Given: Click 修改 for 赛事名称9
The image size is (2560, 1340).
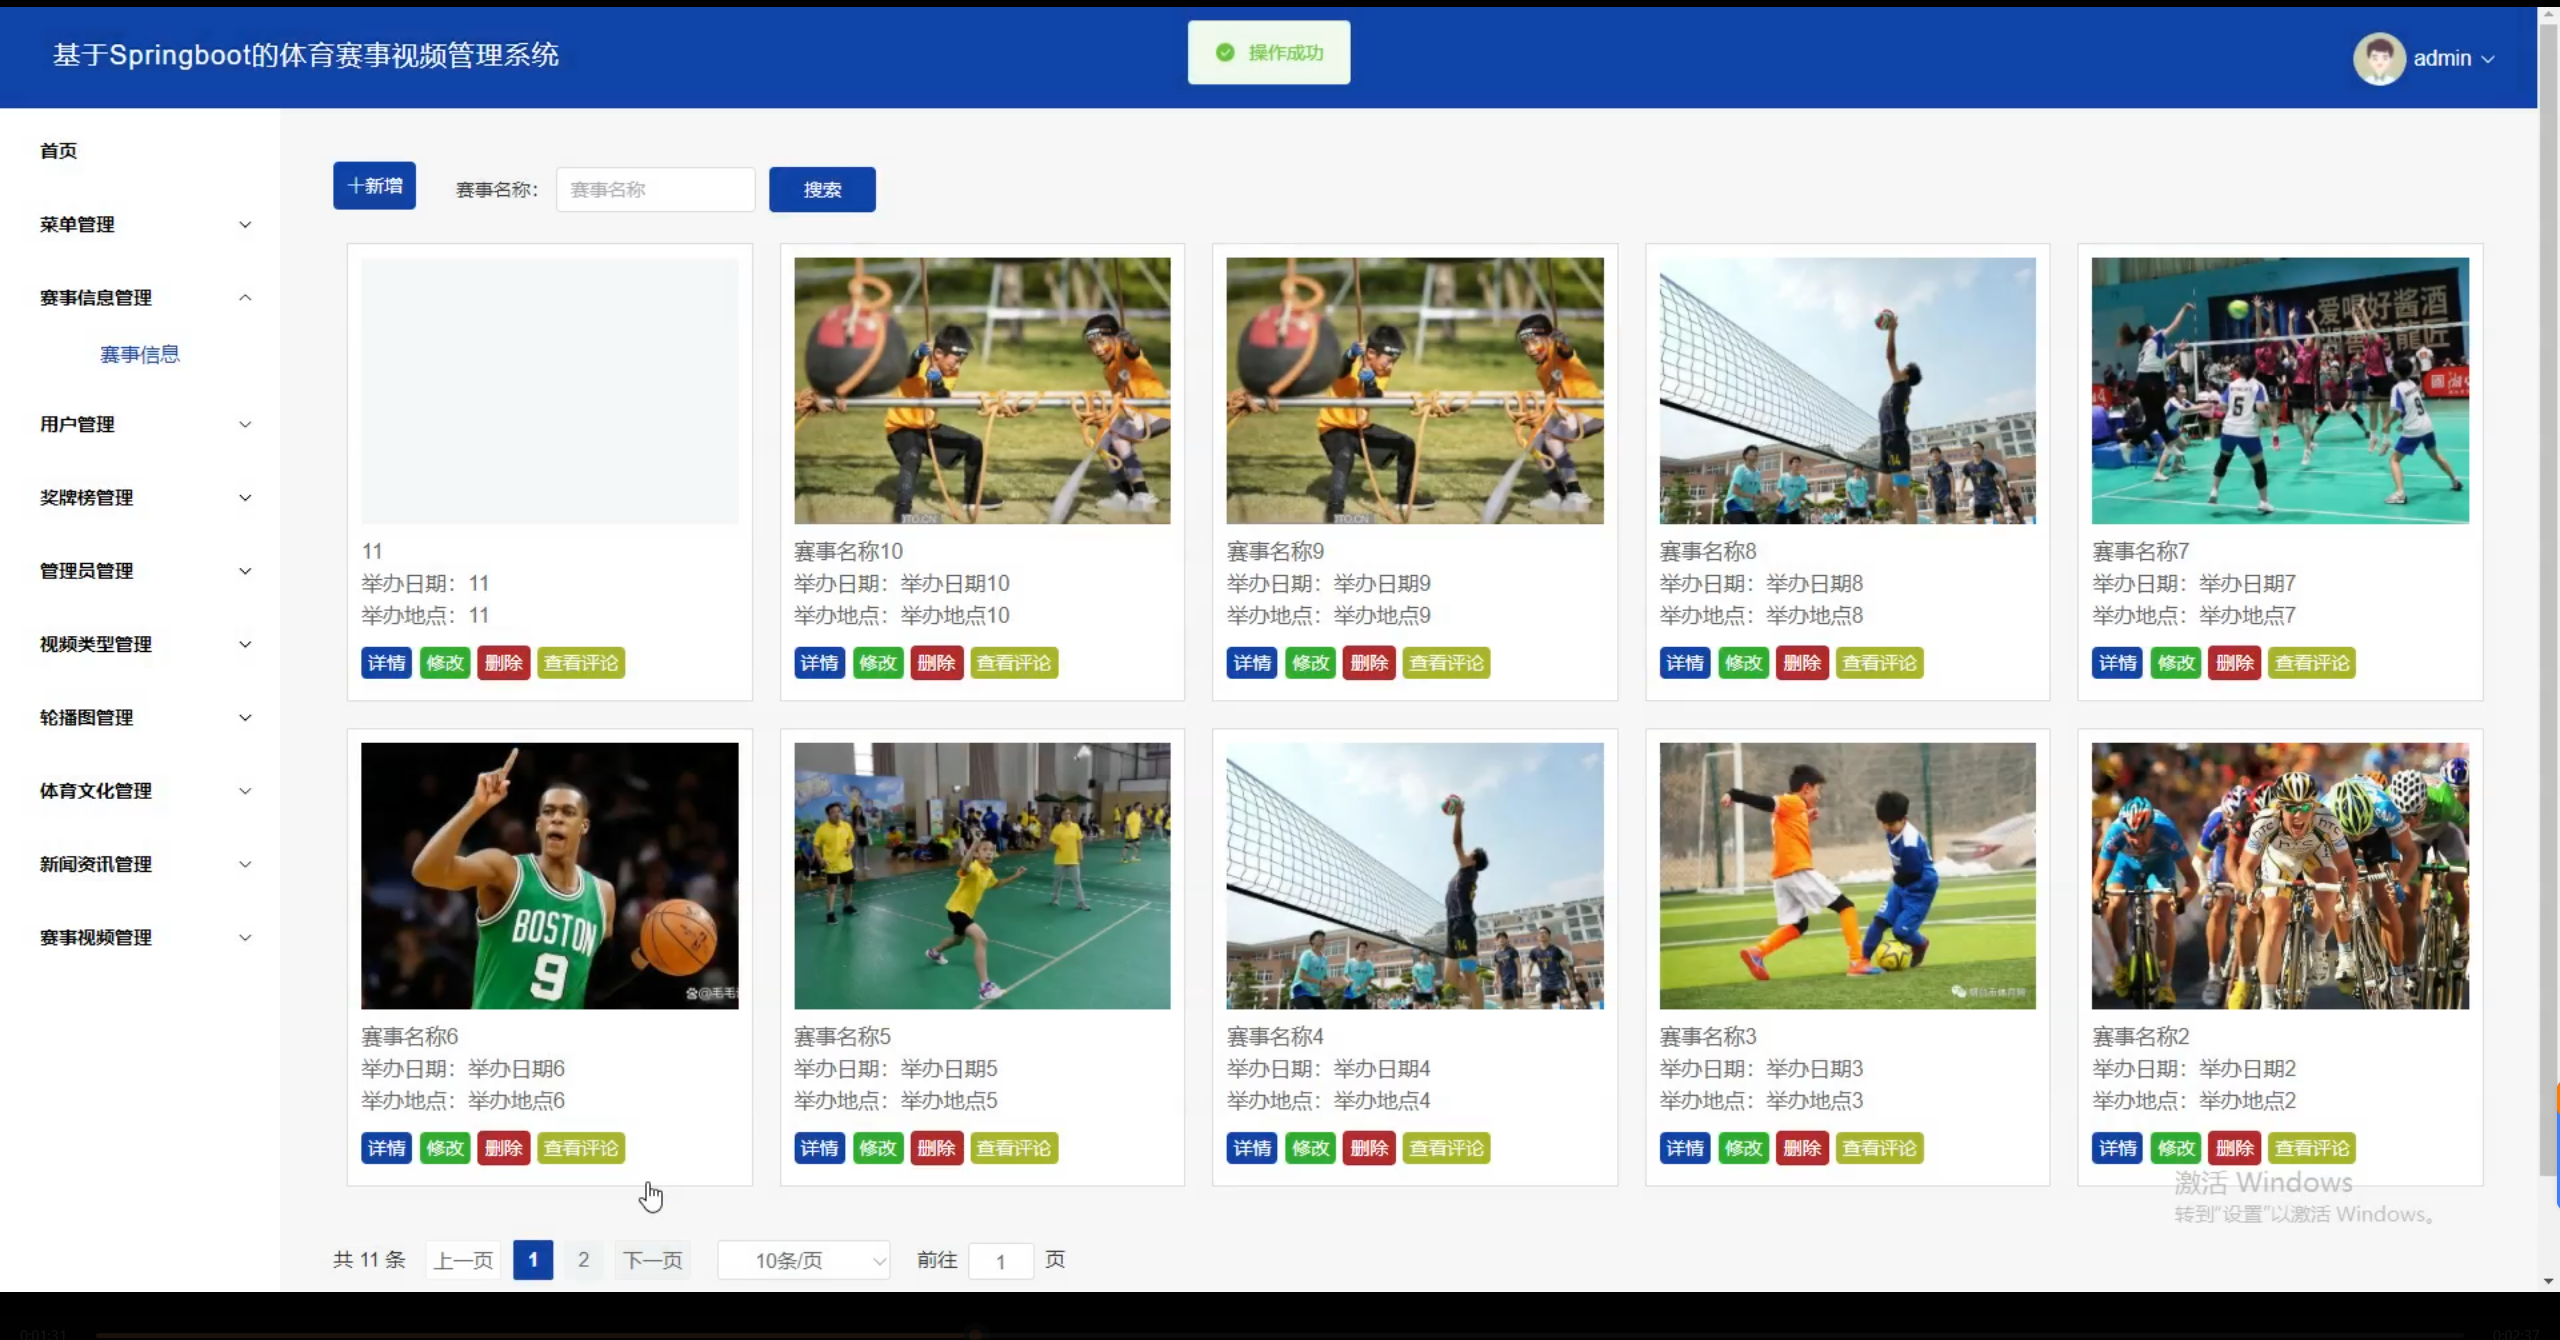Looking at the screenshot, I should click(x=1310, y=663).
